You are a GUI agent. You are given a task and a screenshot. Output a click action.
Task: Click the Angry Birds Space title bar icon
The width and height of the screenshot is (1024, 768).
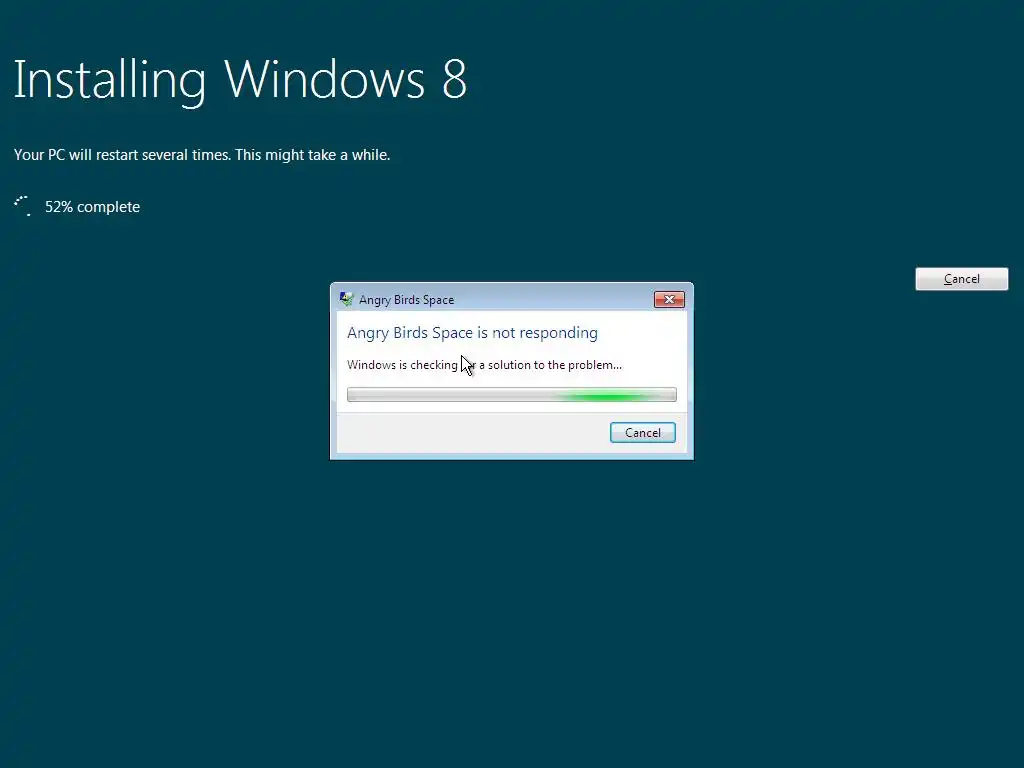[346, 299]
